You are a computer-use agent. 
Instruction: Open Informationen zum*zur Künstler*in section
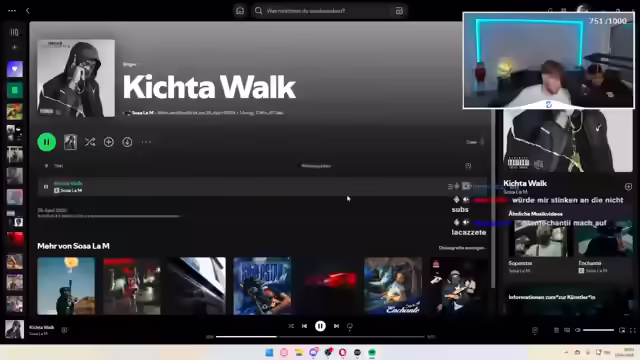(551, 297)
